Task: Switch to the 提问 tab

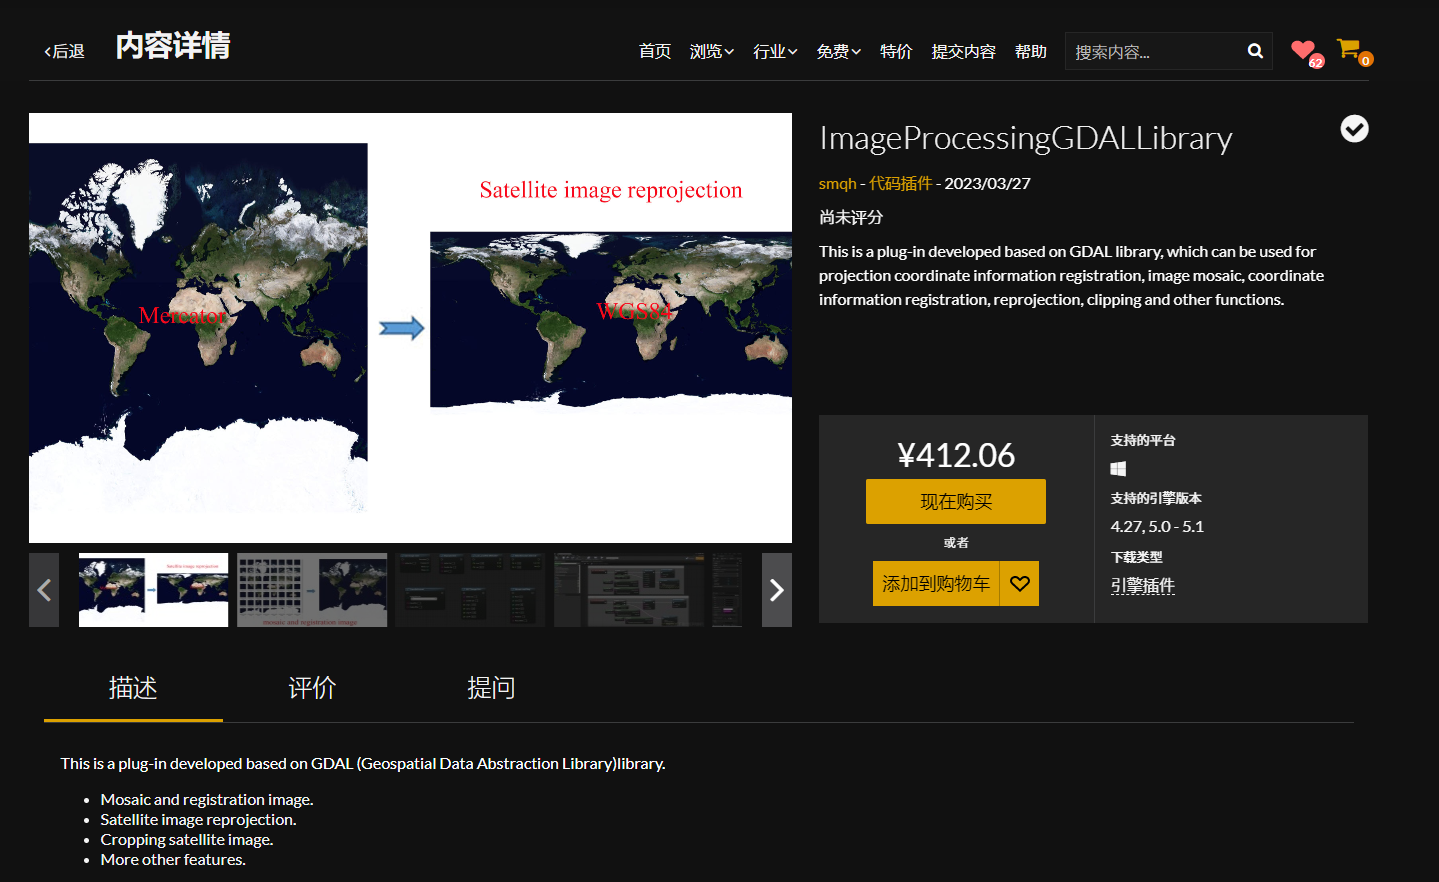Action: (x=491, y=688)
